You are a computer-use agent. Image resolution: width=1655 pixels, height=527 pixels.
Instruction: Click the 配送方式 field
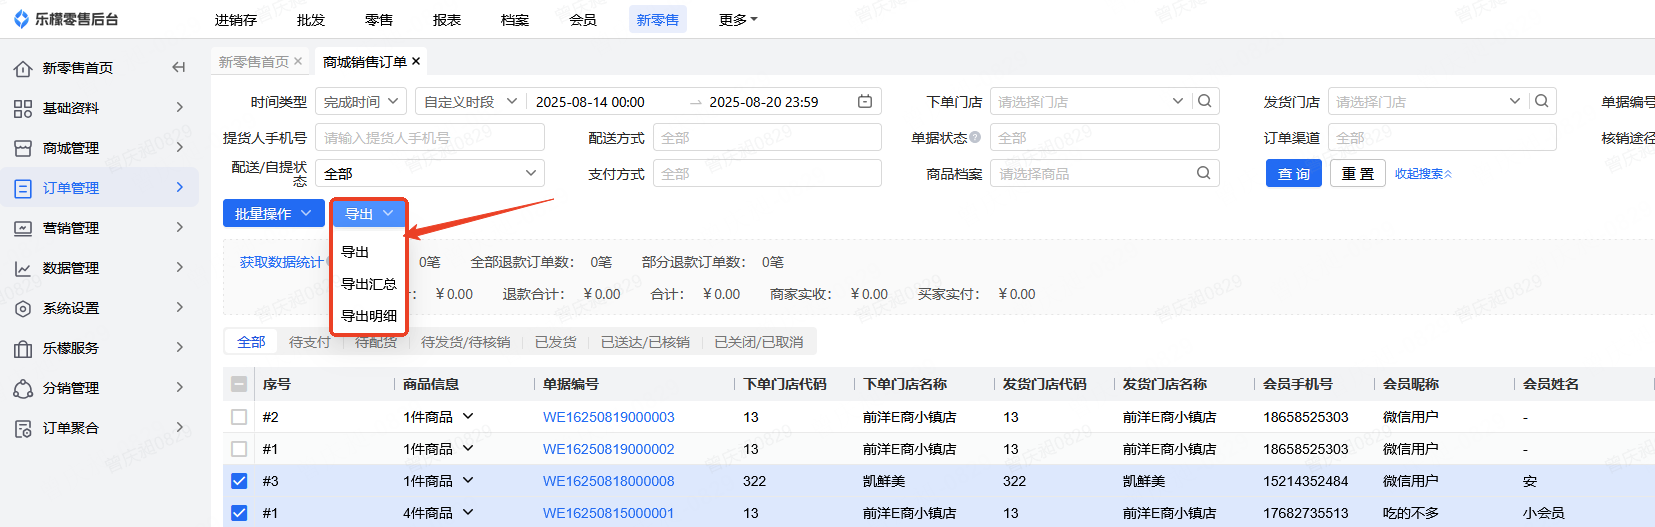[767, 137]
